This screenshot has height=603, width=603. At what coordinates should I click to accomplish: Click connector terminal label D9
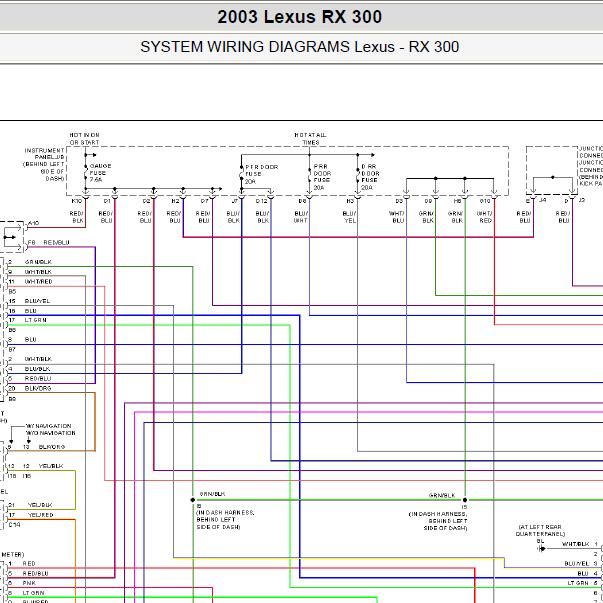pyautogui.click(x=428, y=201)
